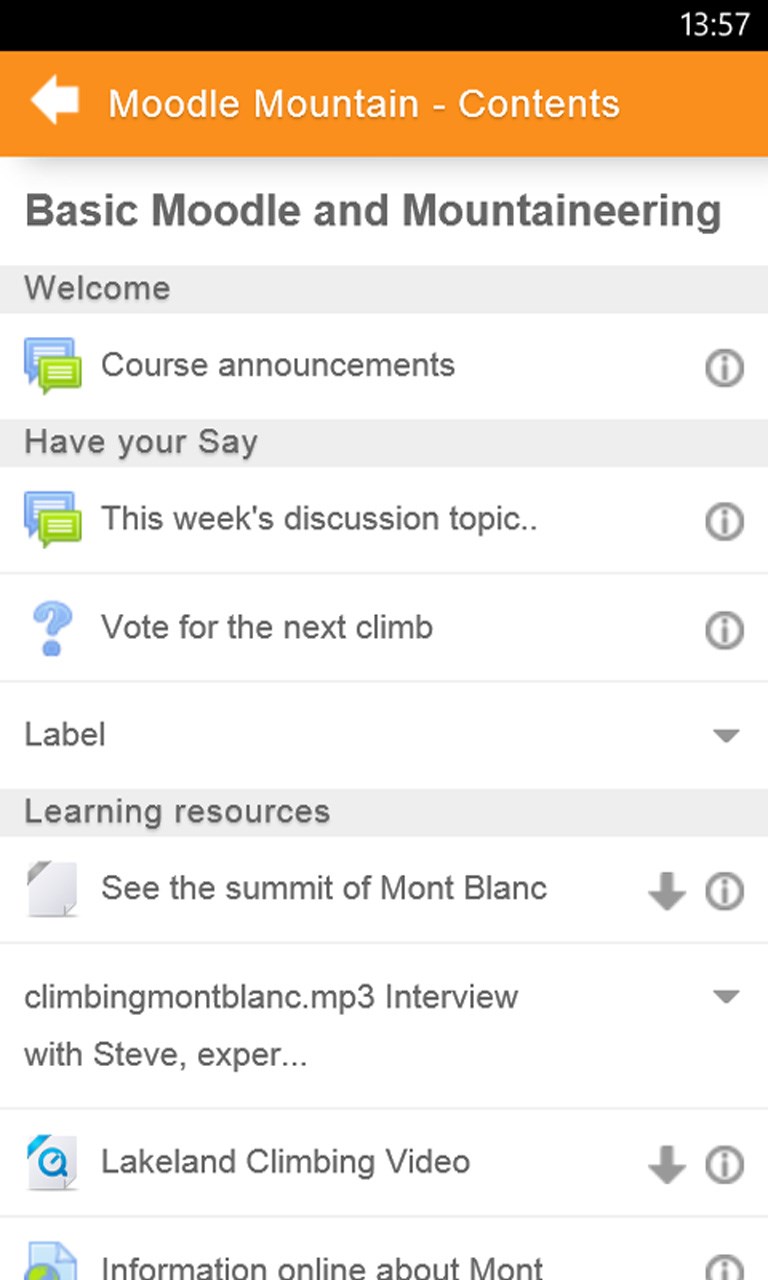Download the Lakeland Climbing Video

[x=666, y=1164]
